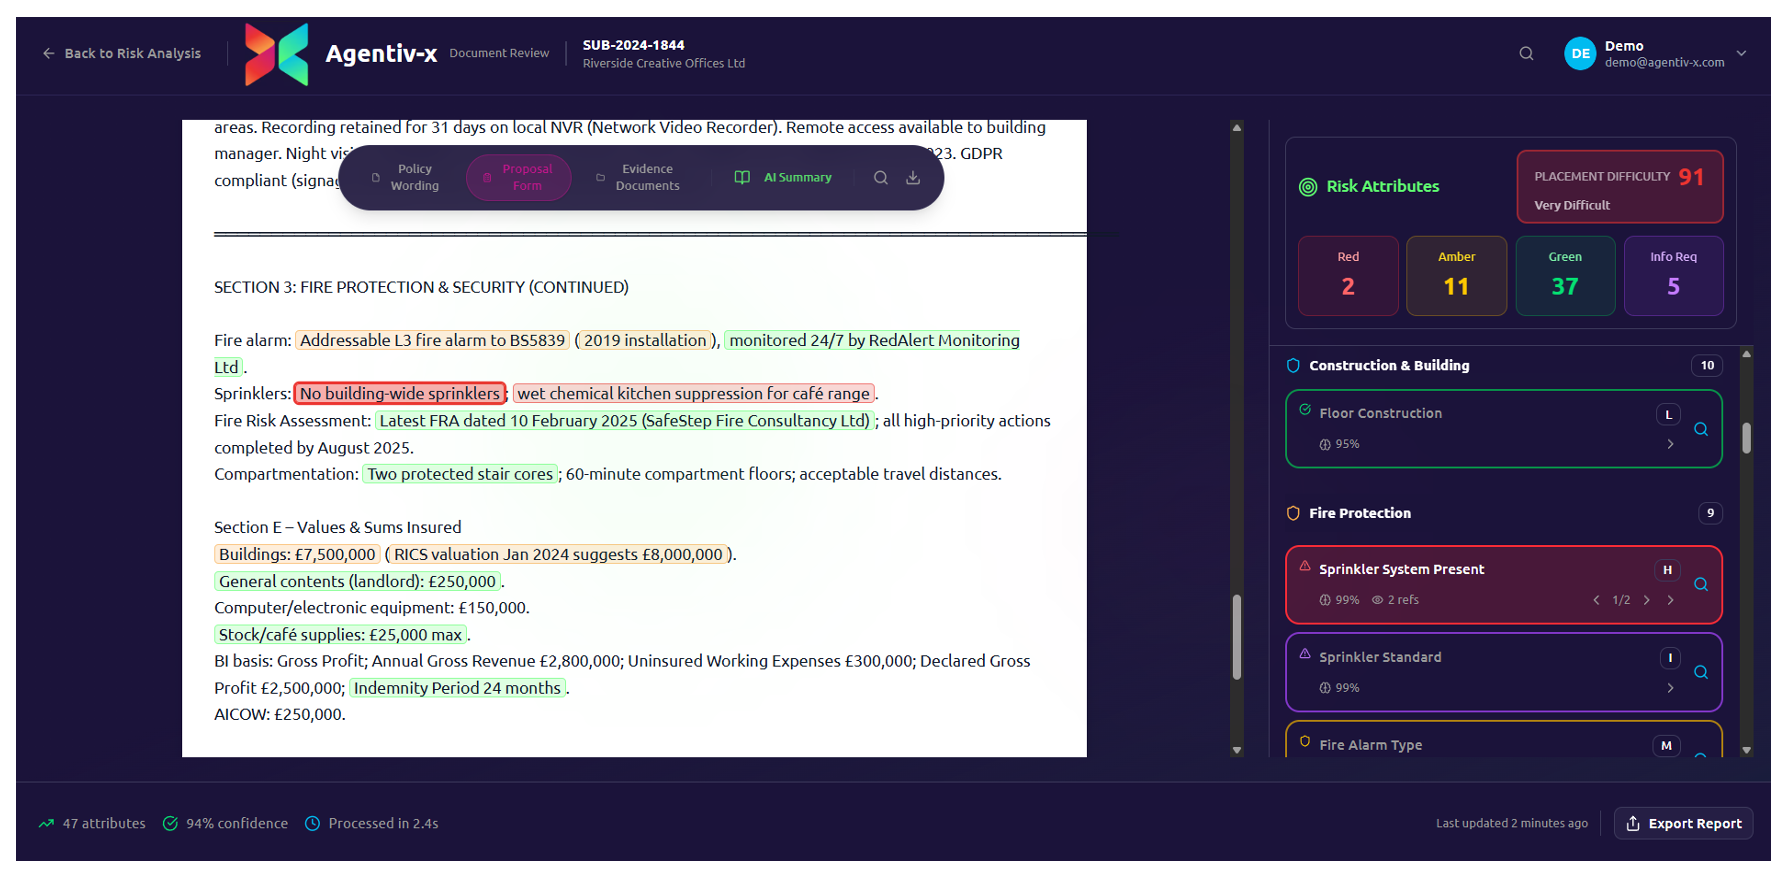Expand the Floor Construction card chevron

(x=1670, y=444)
